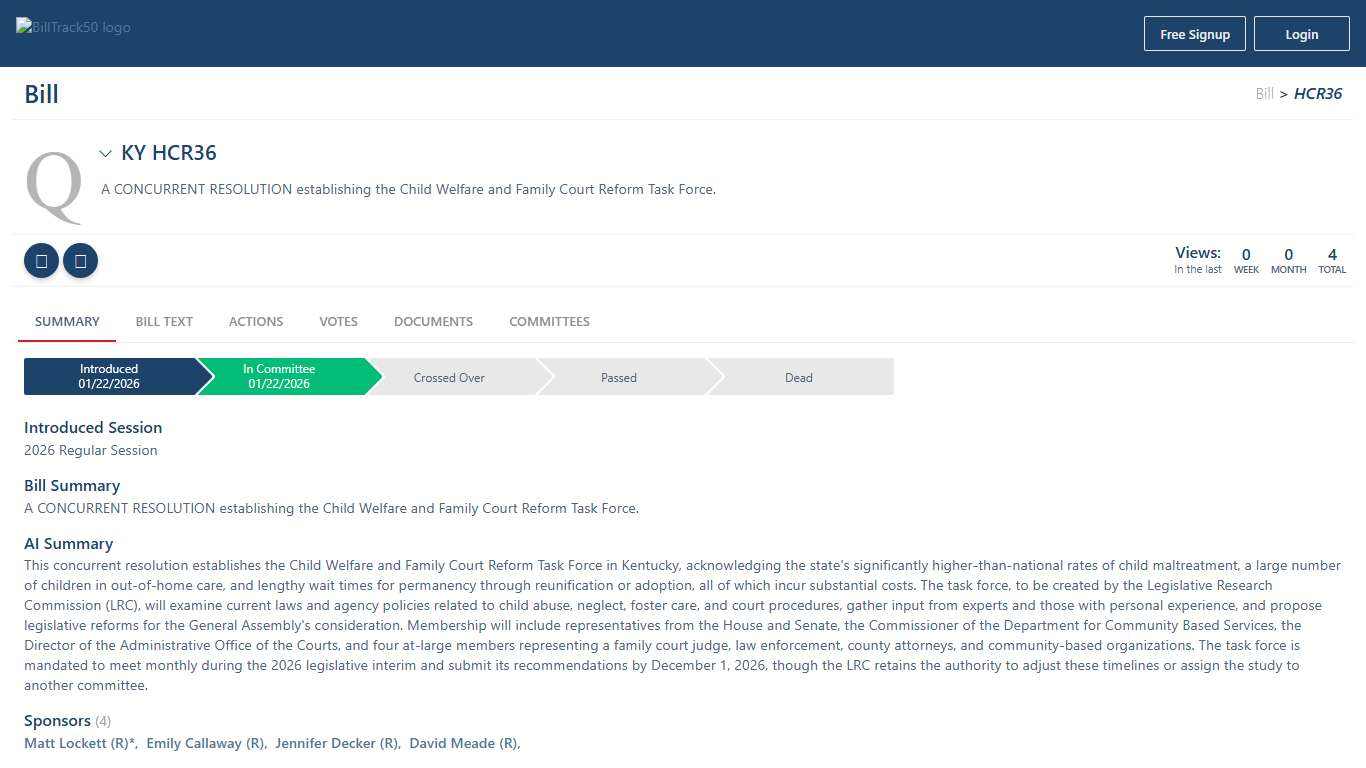The height and width of the screenshot is (768, 1366).
Task: Select the Summary tab
Action: [x=67, y=321]
